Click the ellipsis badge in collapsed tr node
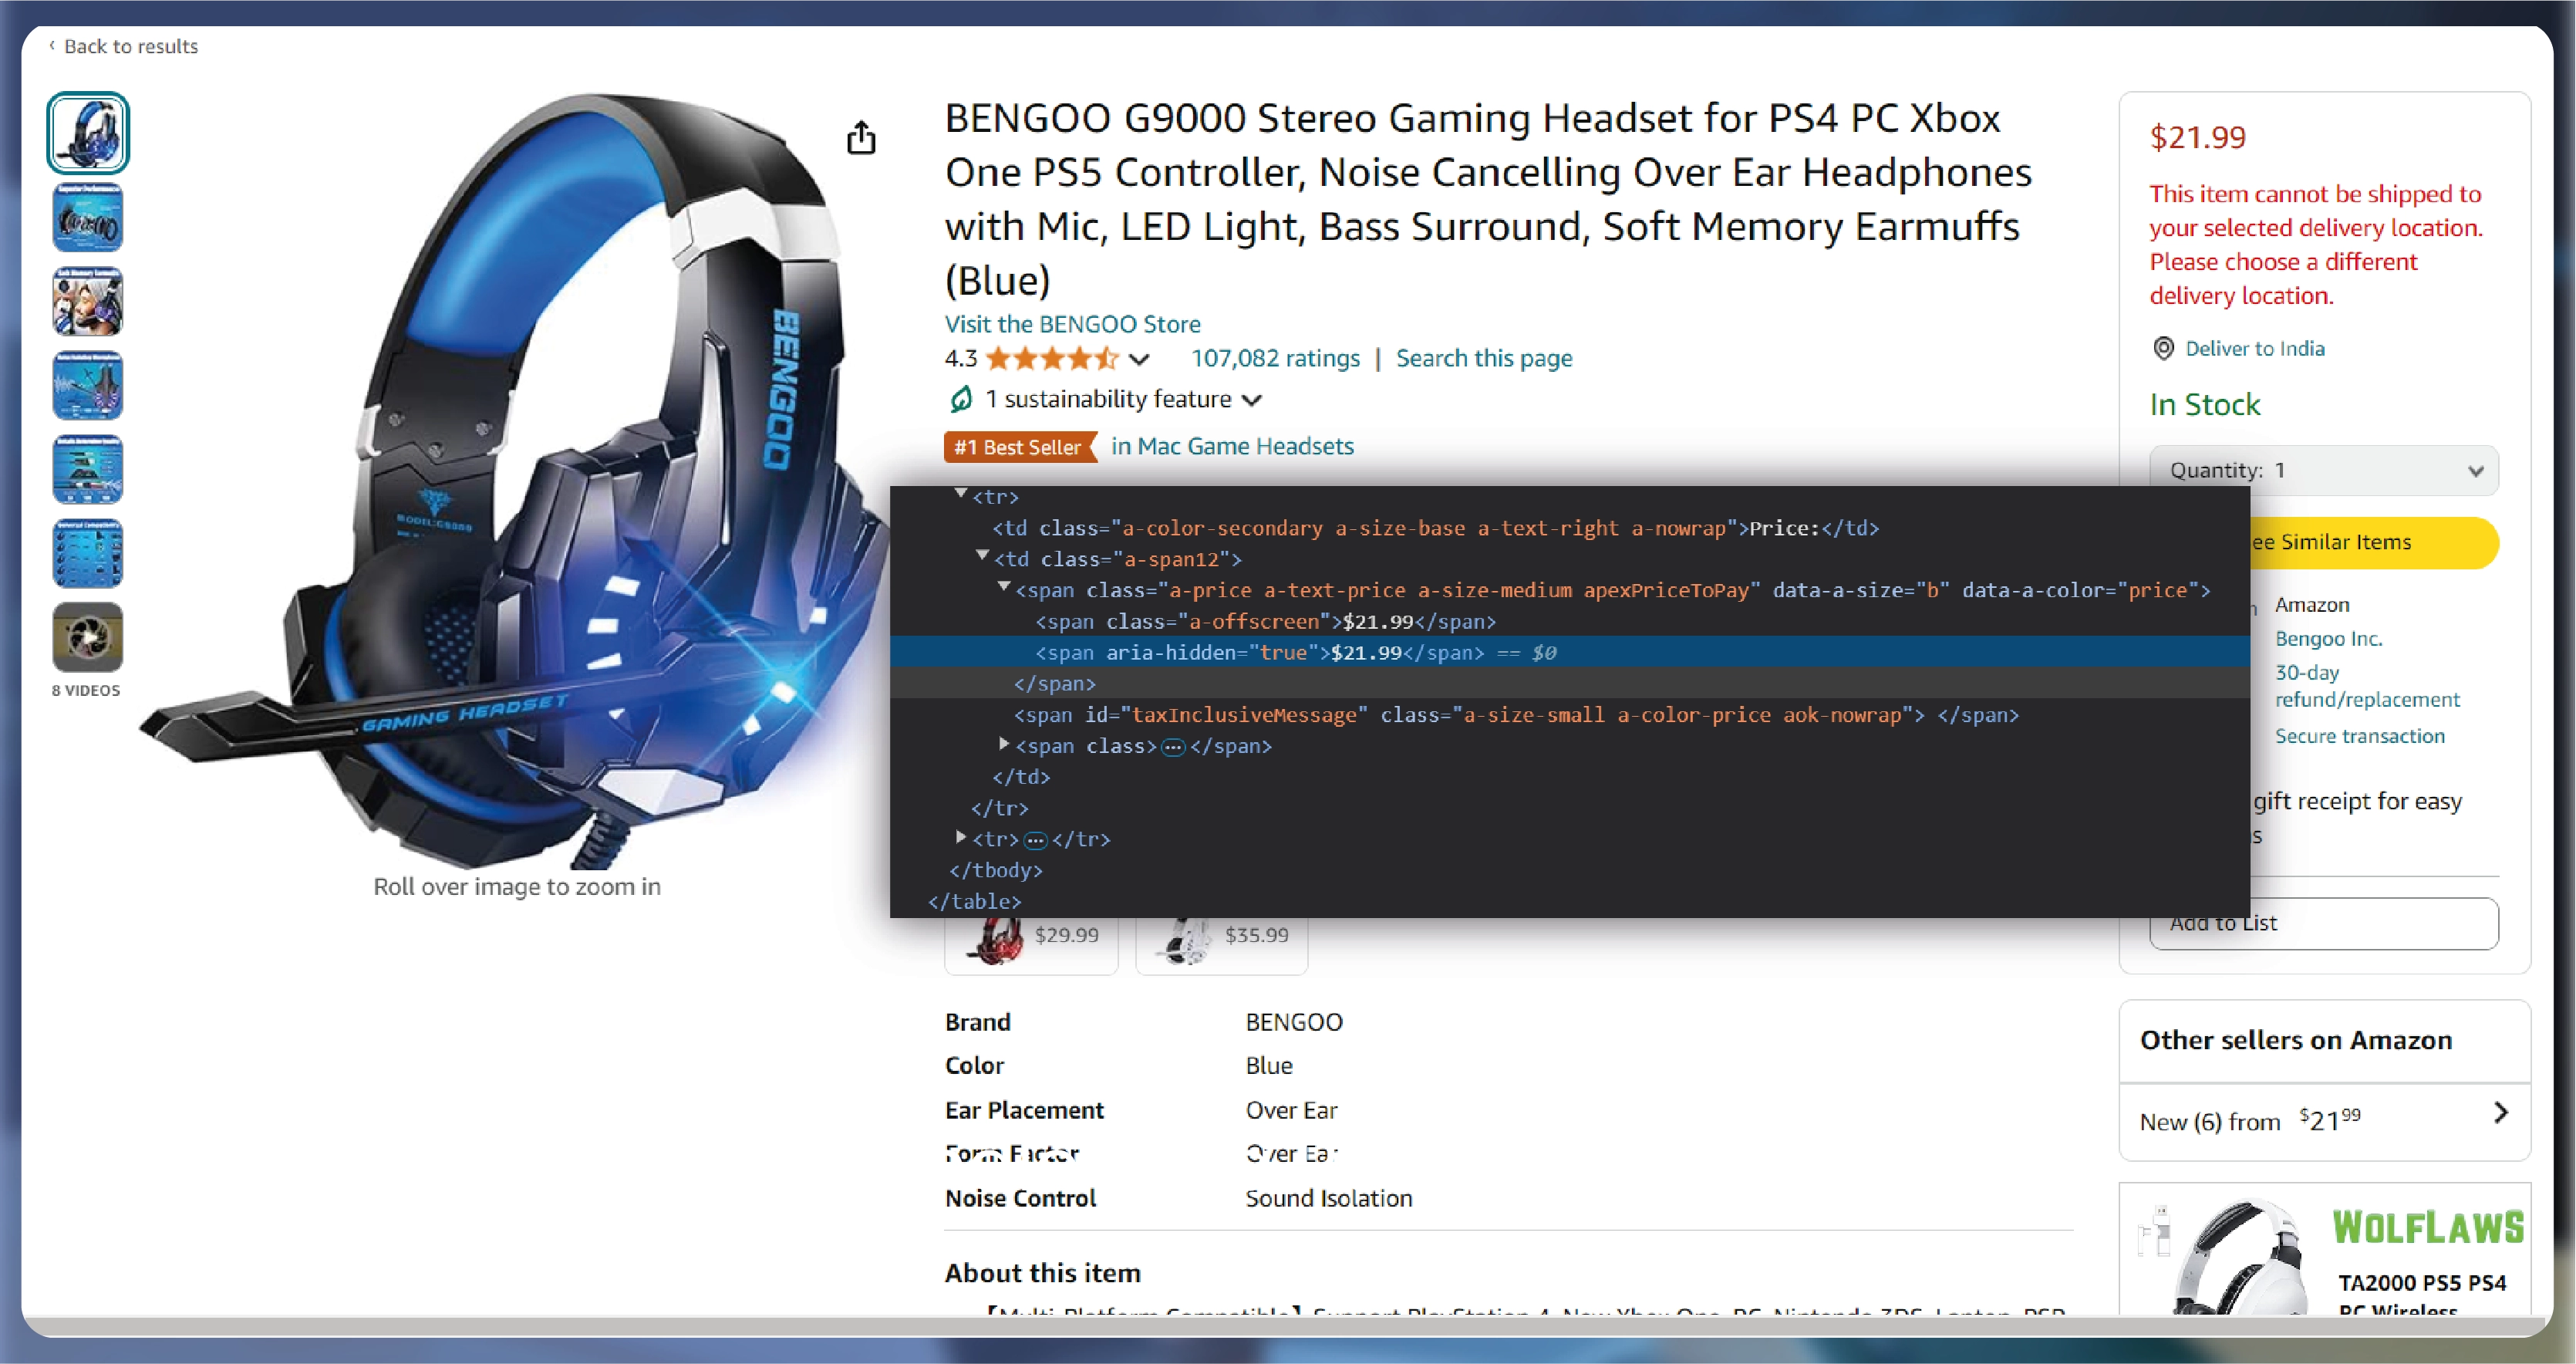Screen dimensions: 2576x1364 coord(1035,840)
